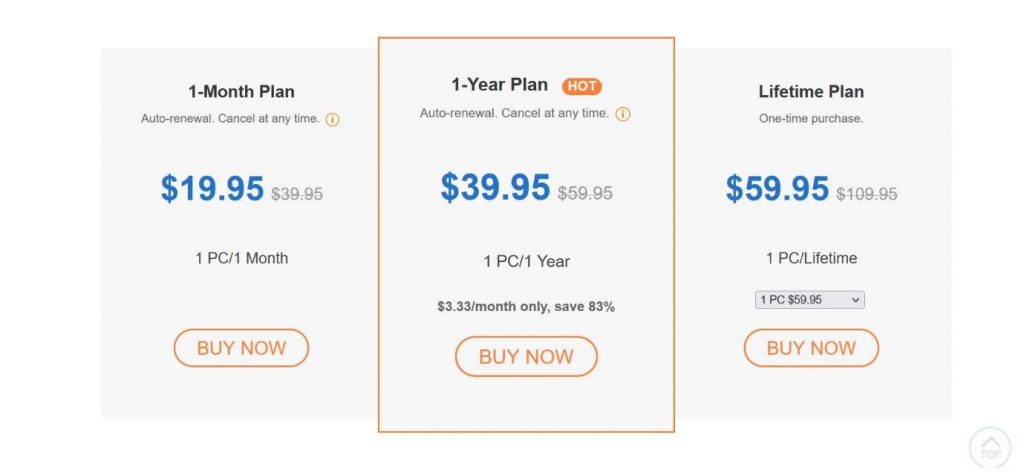The image size is (1024, 472).
Task: Click the "$3.33/month only, save 83%" text
Action: 526,306
